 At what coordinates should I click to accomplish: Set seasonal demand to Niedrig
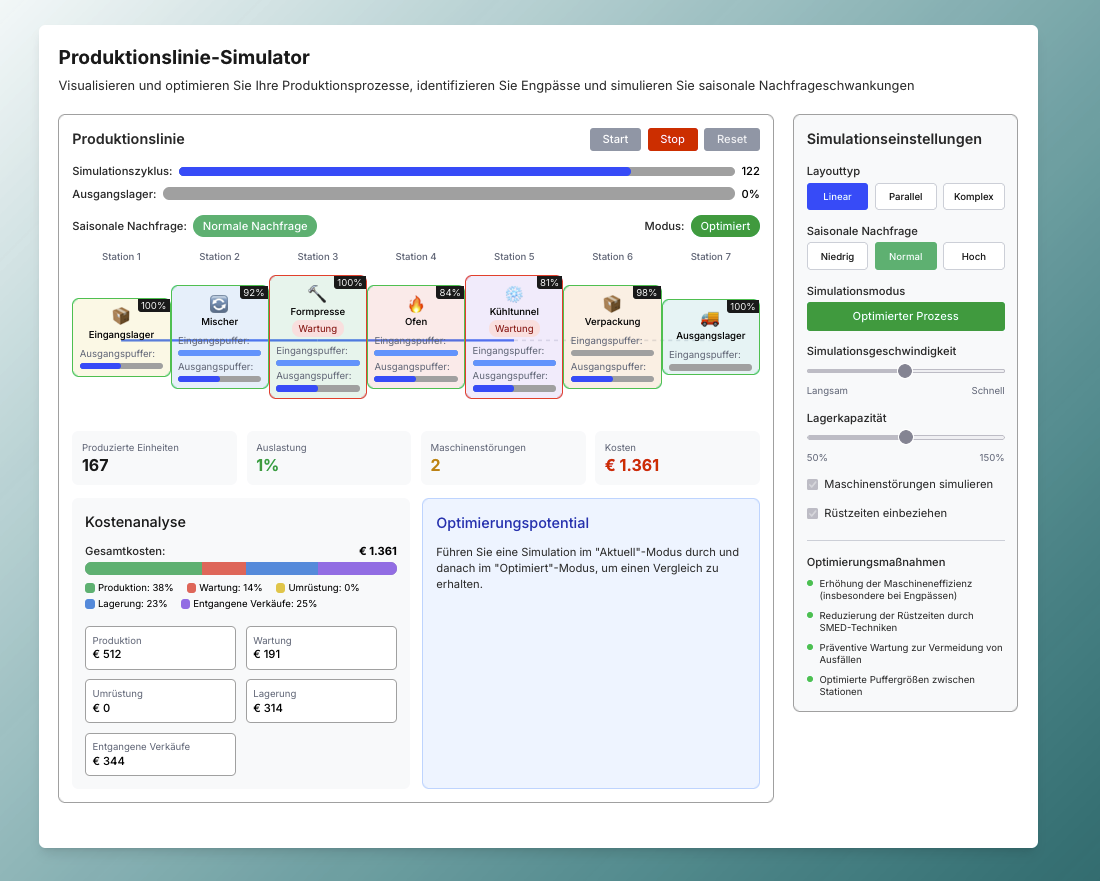837,256
